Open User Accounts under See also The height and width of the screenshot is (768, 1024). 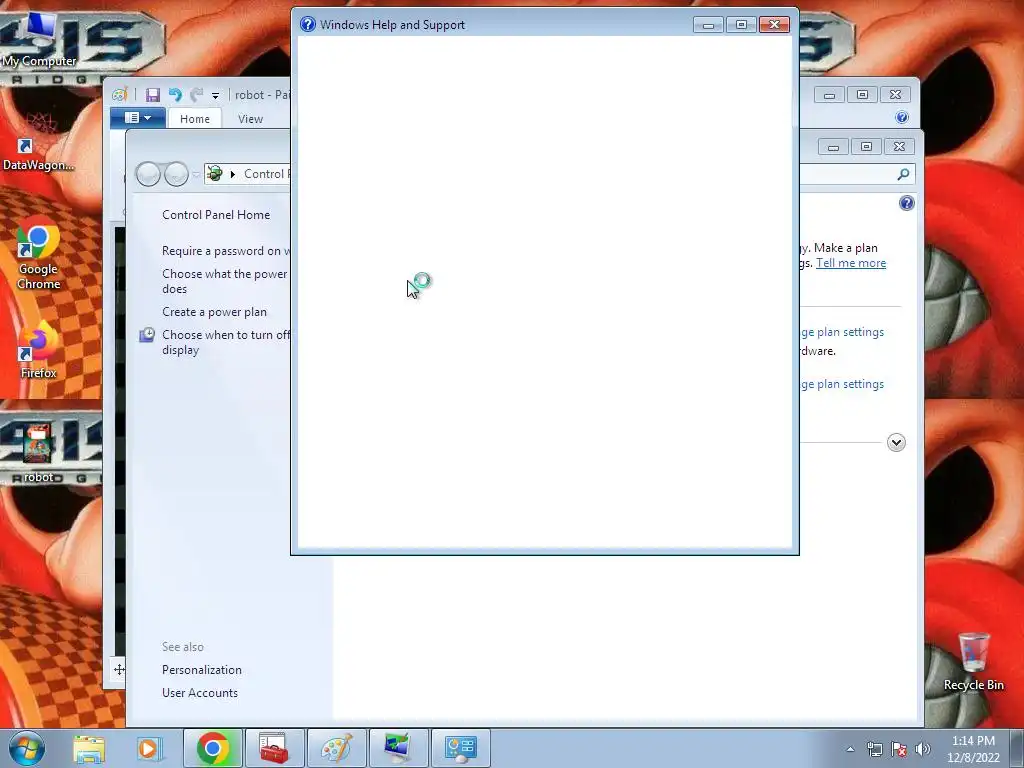[x=200, y=693]
